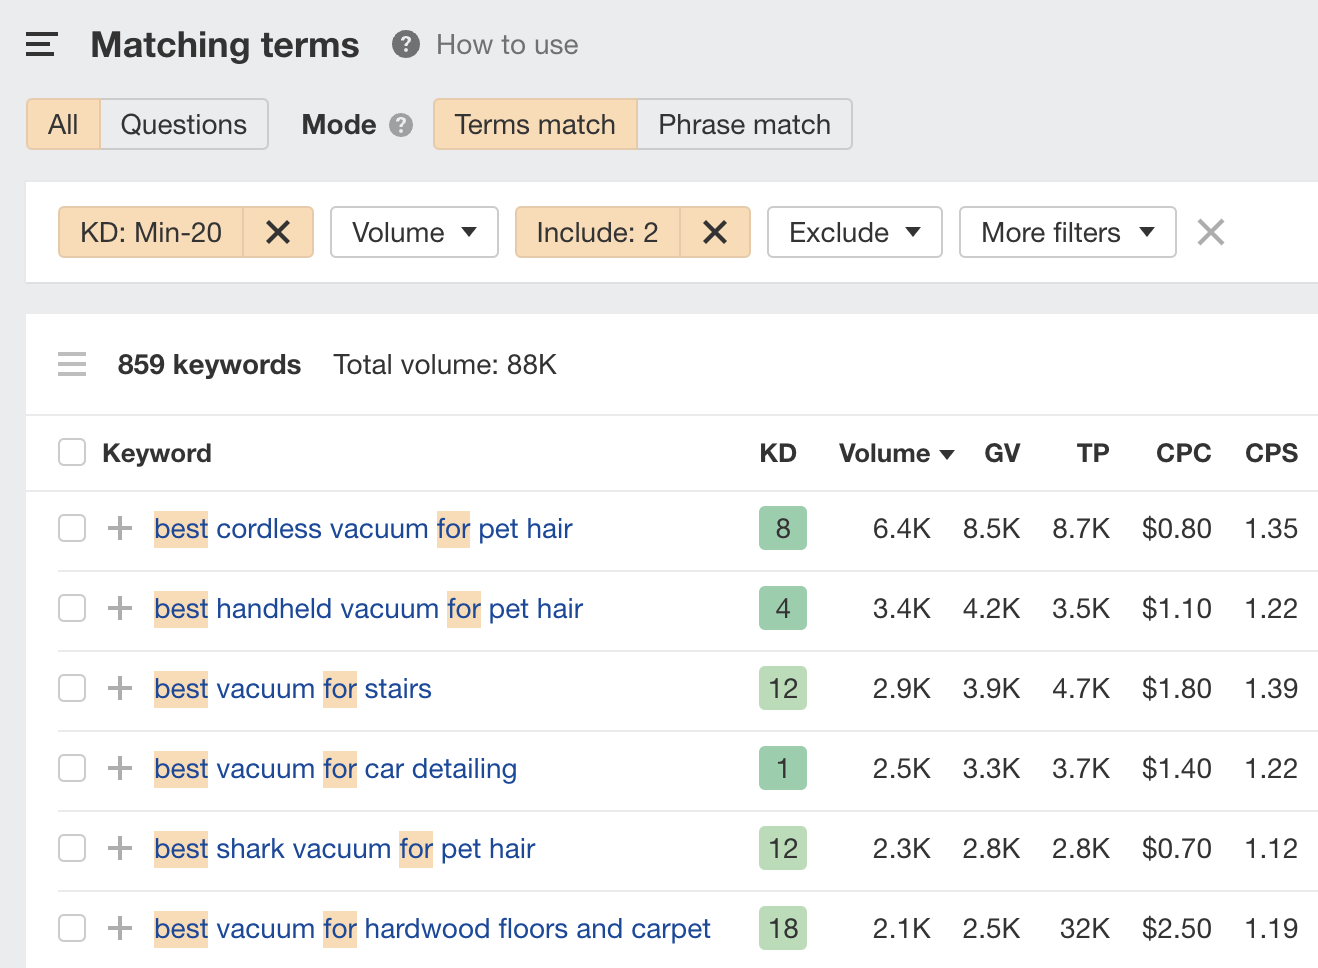Remove the Include: 2 filter
Viewport: 1318px width, 968px height.
(x=715, y=232)
